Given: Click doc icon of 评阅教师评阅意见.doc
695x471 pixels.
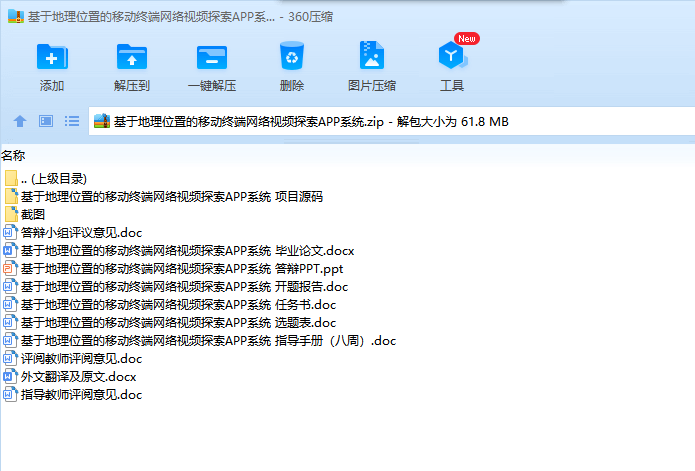Looking at the screenshot, I should point(10,358).
